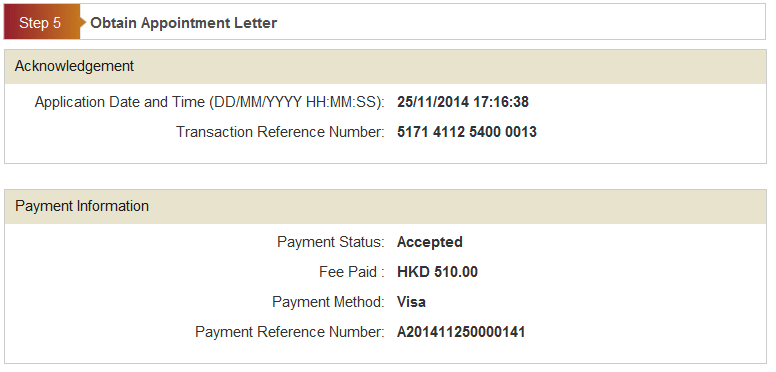Click the Fee Paid label

pyautogui.click(x=352, y=272)
